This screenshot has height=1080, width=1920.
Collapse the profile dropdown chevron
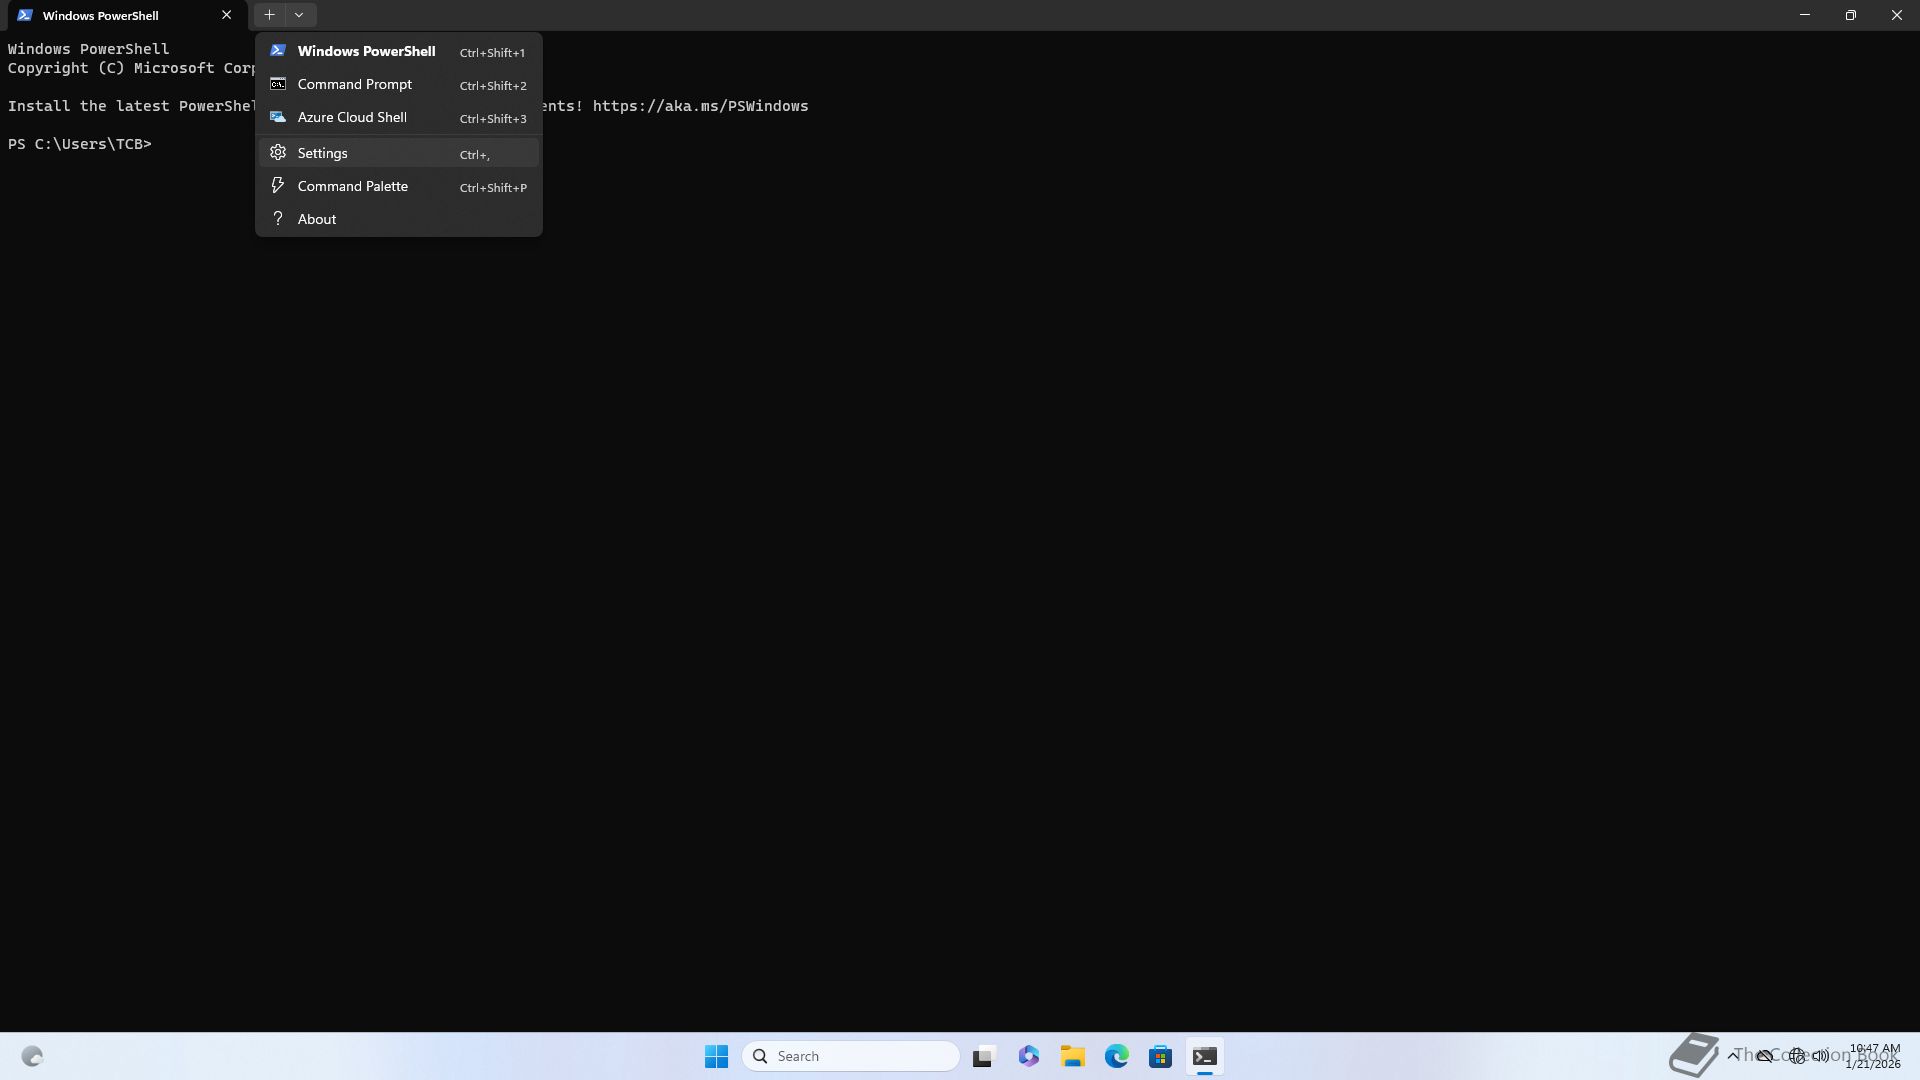(299, 15)
